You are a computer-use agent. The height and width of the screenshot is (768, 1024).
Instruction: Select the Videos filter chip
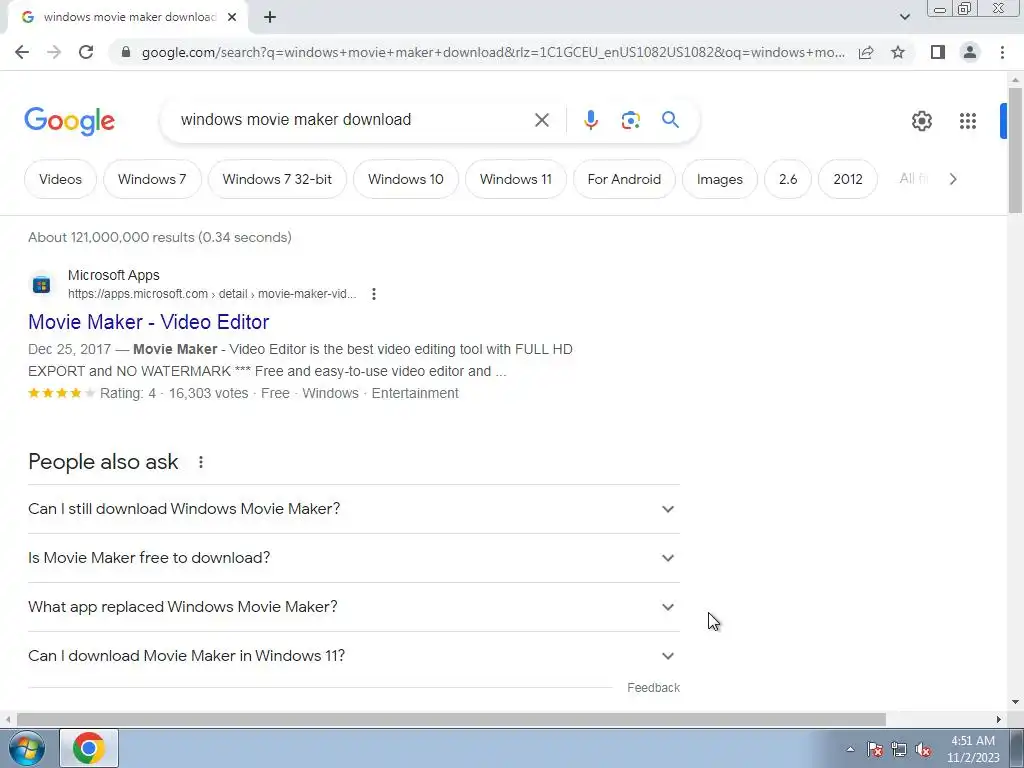tap(60, 179)
